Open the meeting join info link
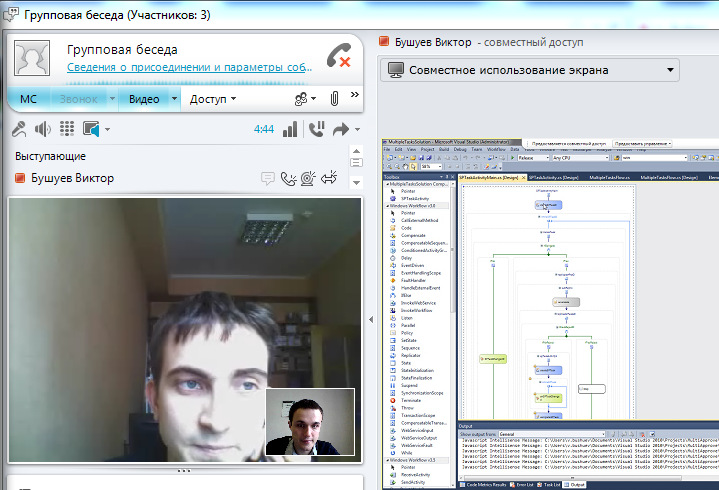719x490 pixels. (189, 67)
